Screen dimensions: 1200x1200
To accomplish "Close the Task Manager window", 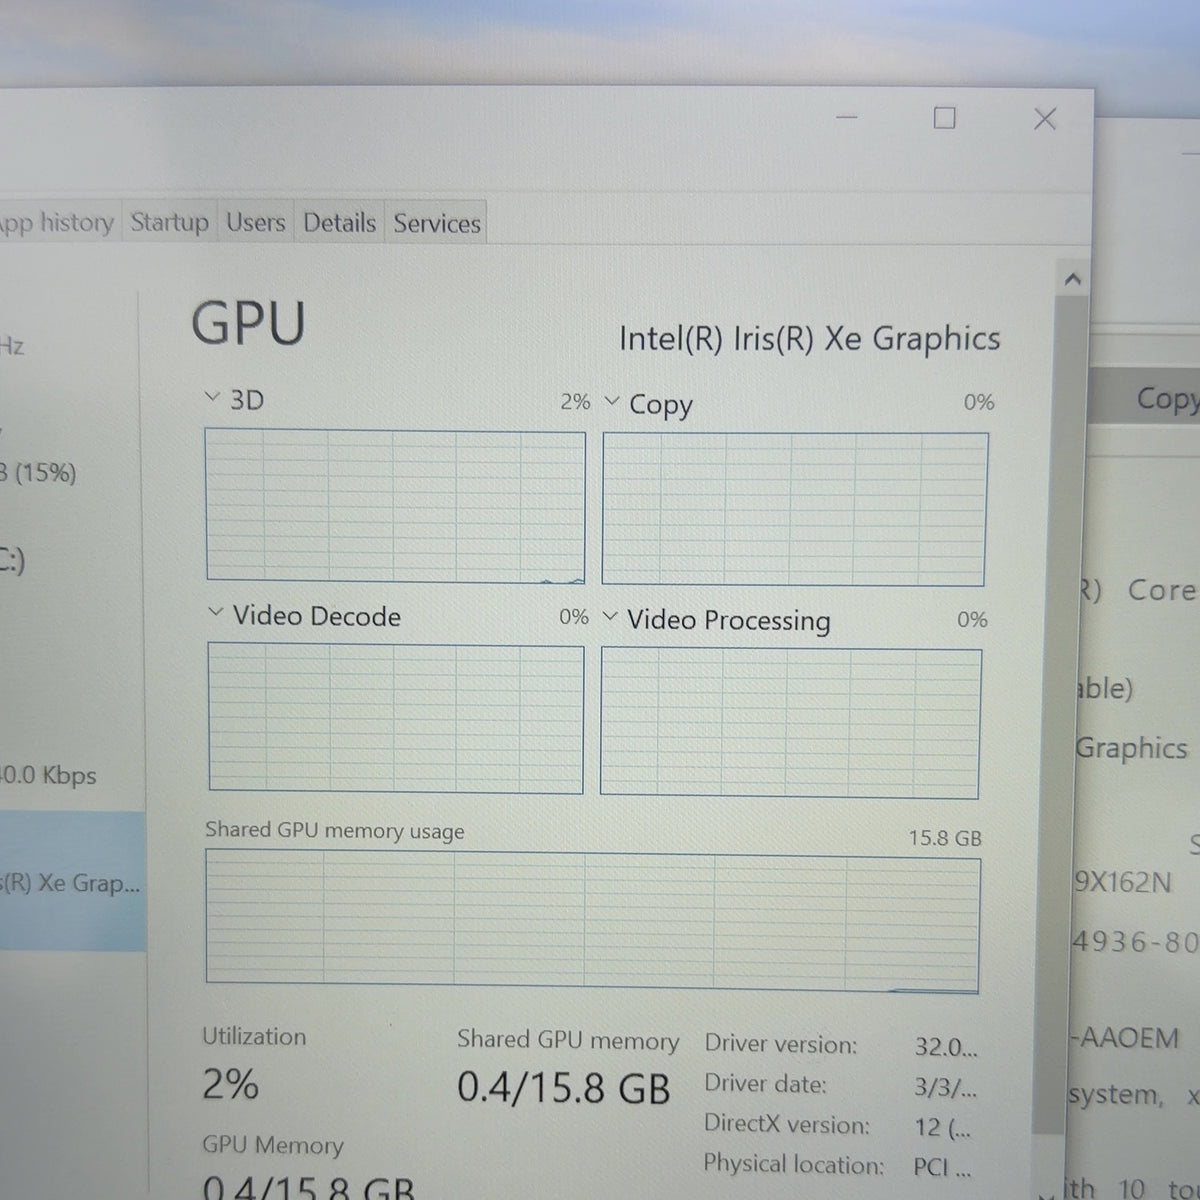I will point(1045,119).
